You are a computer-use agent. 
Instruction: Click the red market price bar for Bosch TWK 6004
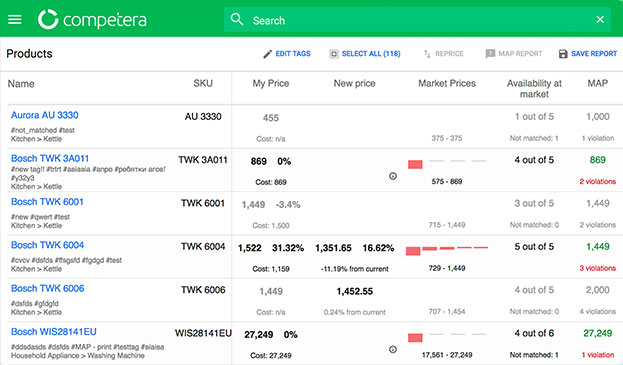[413, 251]
